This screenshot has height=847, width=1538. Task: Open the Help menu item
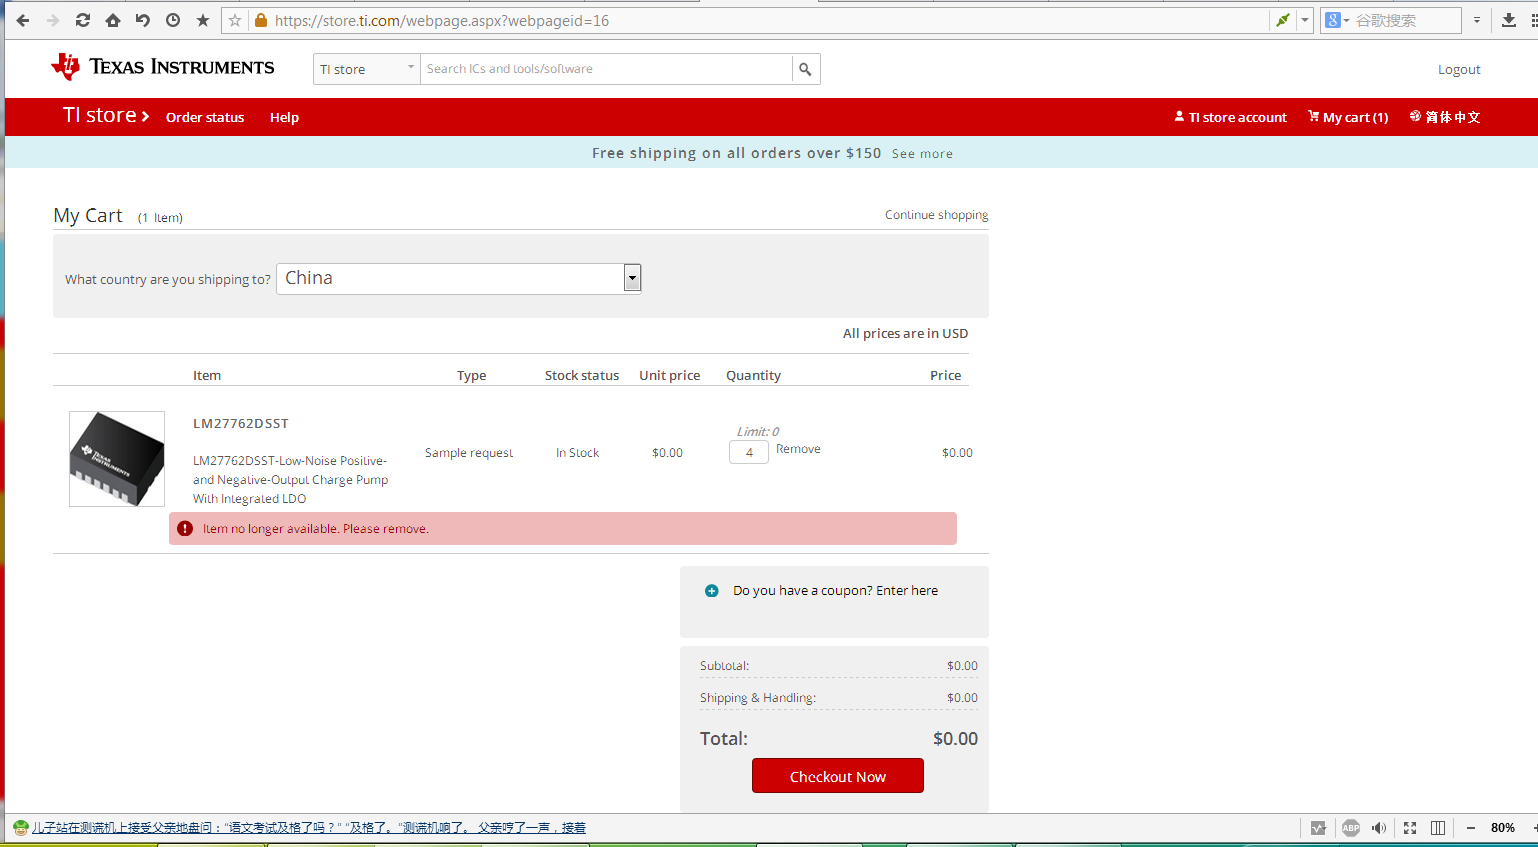coord(284,117)
